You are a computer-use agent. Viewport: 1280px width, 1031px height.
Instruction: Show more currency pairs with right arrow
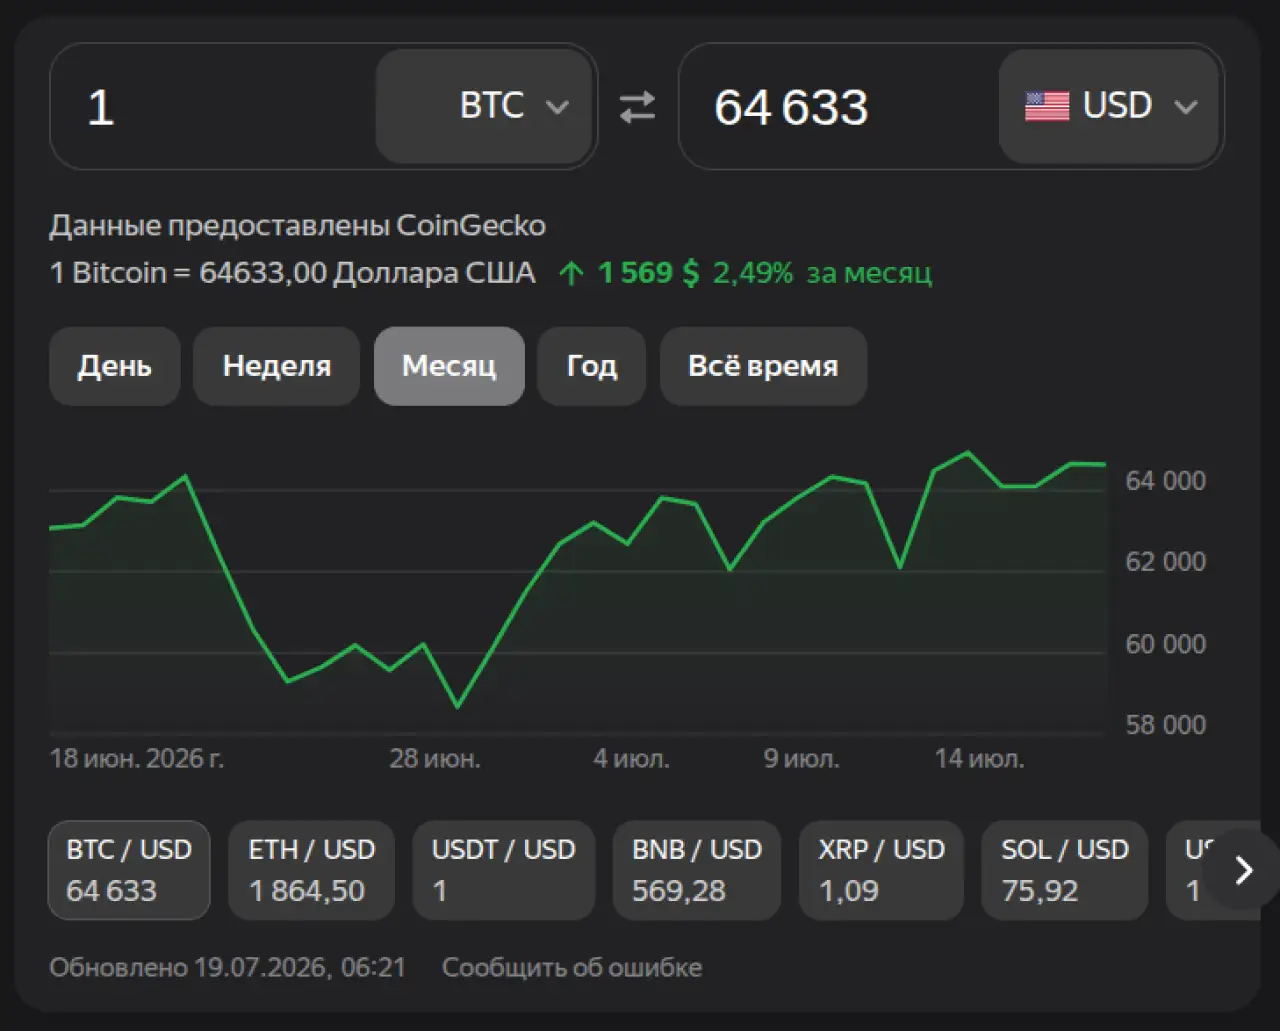click(x=1243, y=870)
